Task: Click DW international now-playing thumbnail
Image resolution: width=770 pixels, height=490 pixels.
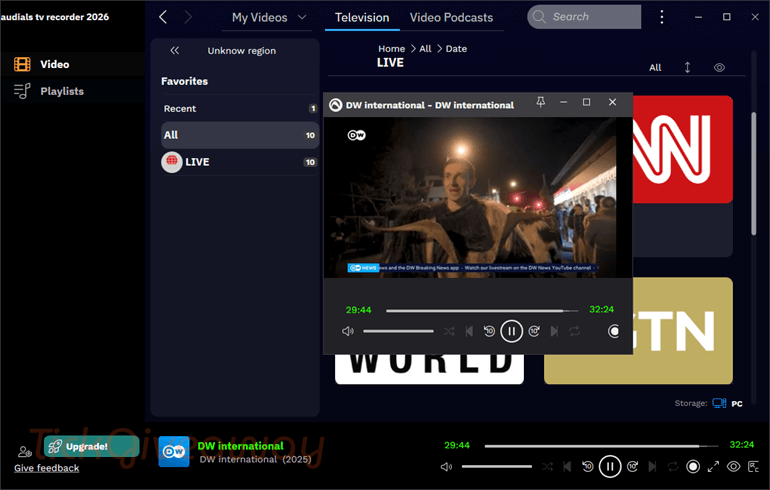Action: pyautogui.click(x=174, y=452)
